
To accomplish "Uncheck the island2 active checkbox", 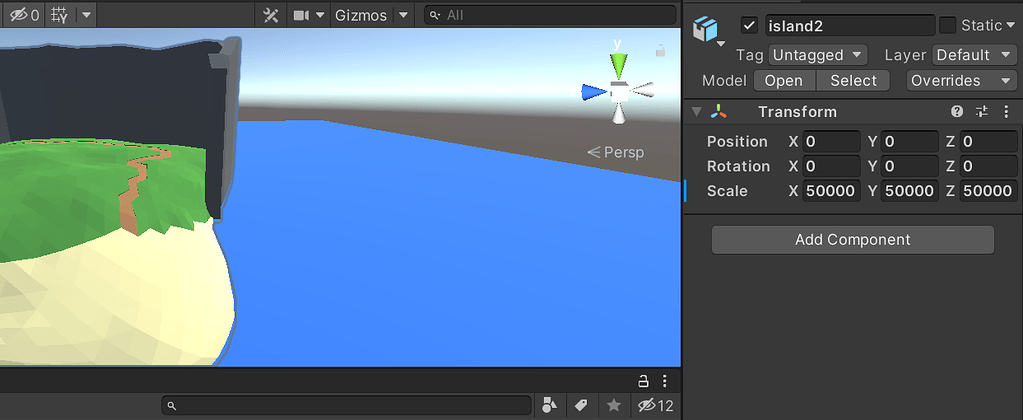I will pyautogui.click(x=749, y=25).
